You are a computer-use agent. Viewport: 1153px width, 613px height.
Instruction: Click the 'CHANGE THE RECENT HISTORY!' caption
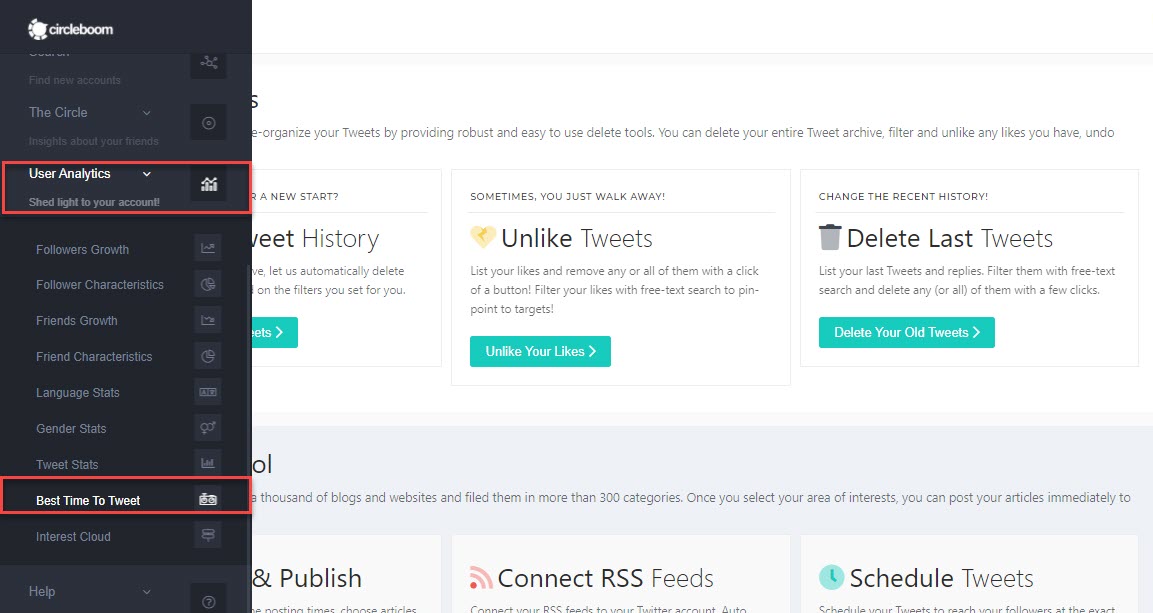904,196
